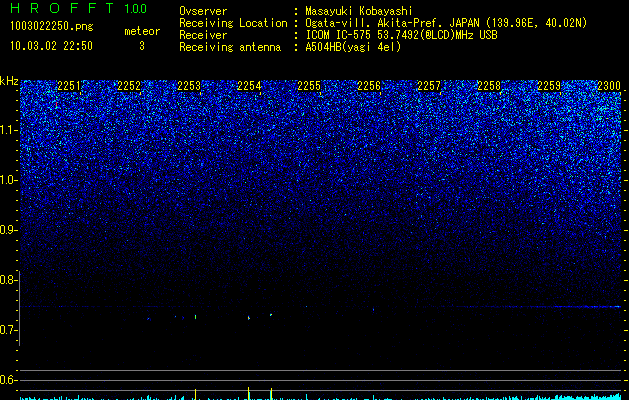The height and width of the screenshot is (400, 629).
Task: Click the 2254 time marker
Action: pyautogui.click(x=249, y=86)
